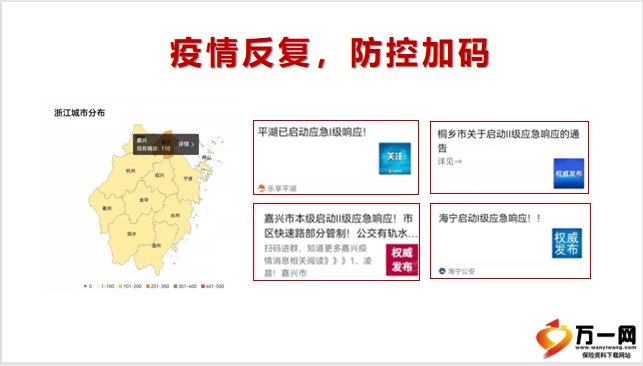Select the 杭州 region on the map
Image resolution: width=643 pixels, height=366 pixels.
pos(130,170)
